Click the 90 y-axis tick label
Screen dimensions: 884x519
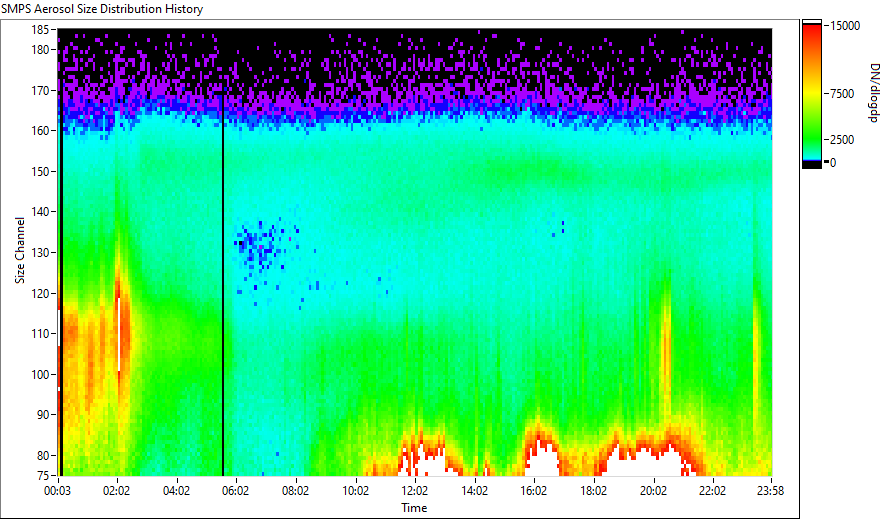tap(43, 415)
